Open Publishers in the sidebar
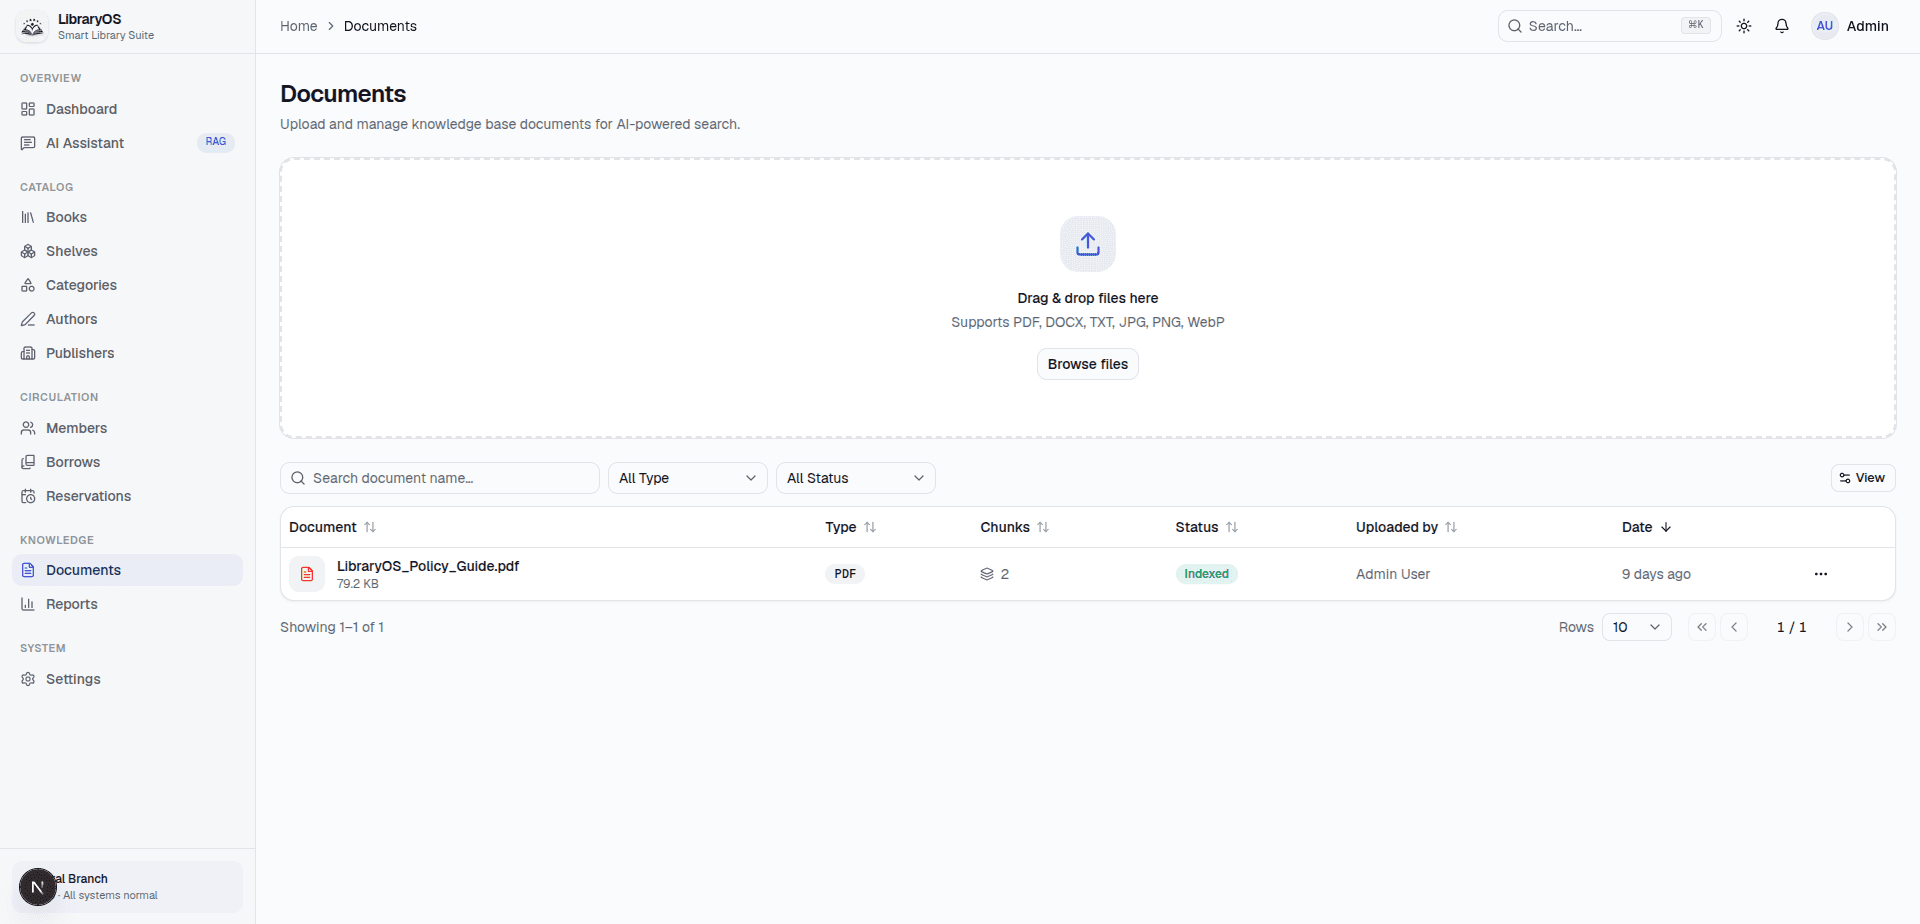The height and width of the screenshot is (924, 1920). pyautogui.click(x=128, y=353)
